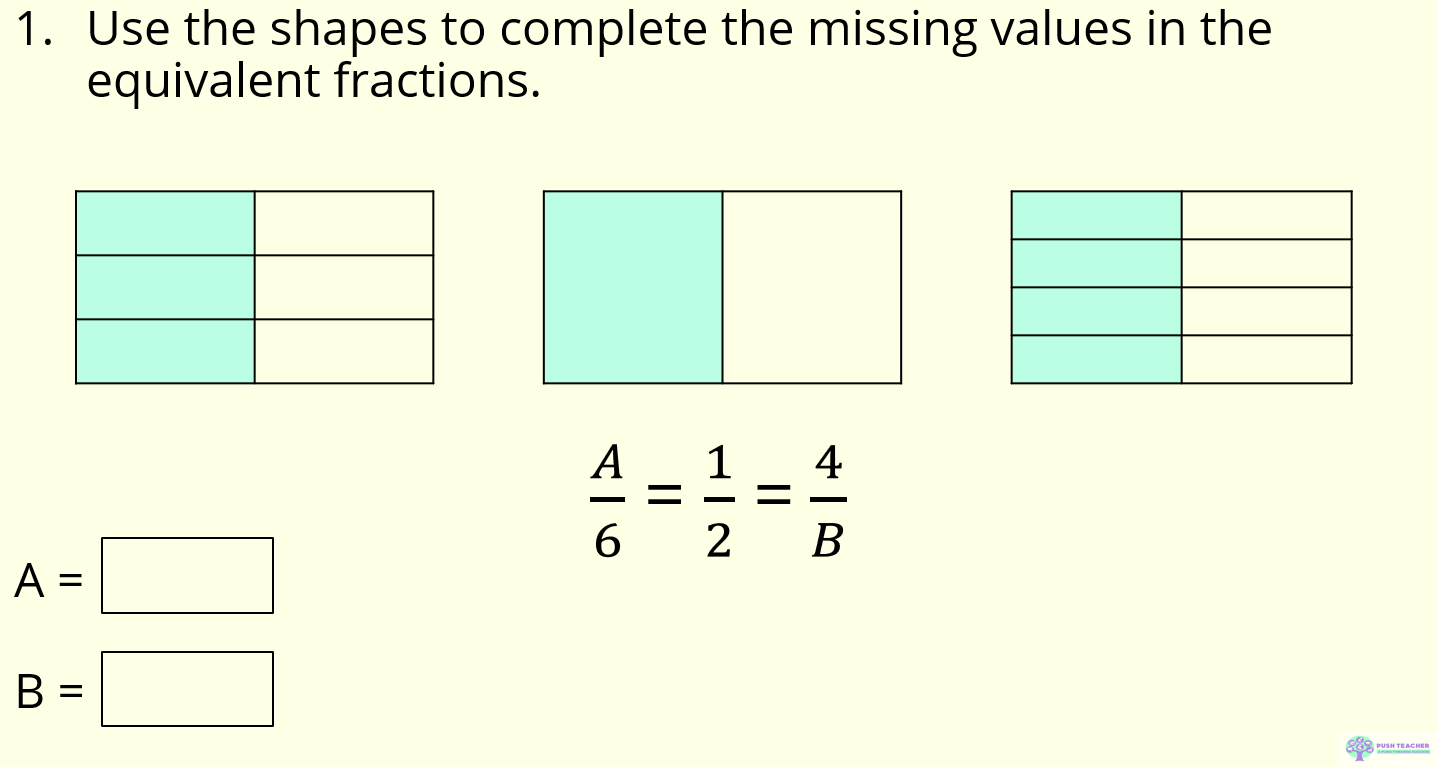Viewport: 1437px width, 767px height.
Task: Click the denominator B in the fraction equation
Action: [x=827, y=541]
